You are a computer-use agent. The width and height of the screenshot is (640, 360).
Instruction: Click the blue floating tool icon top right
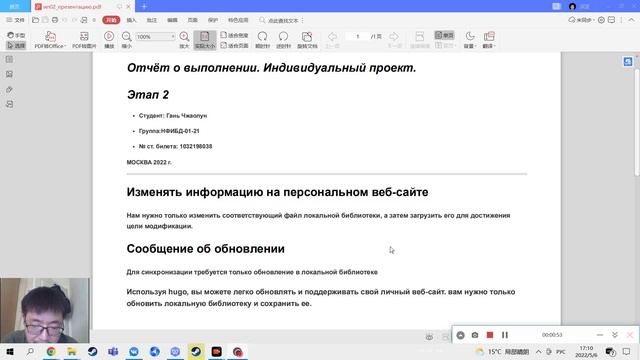[628, 61]
